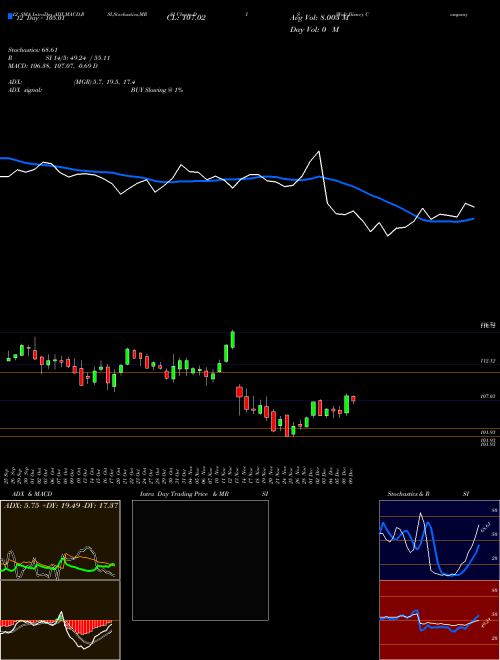Select the ADX '(MGR) 5.7, 19.5, 17.4' text

105,82
